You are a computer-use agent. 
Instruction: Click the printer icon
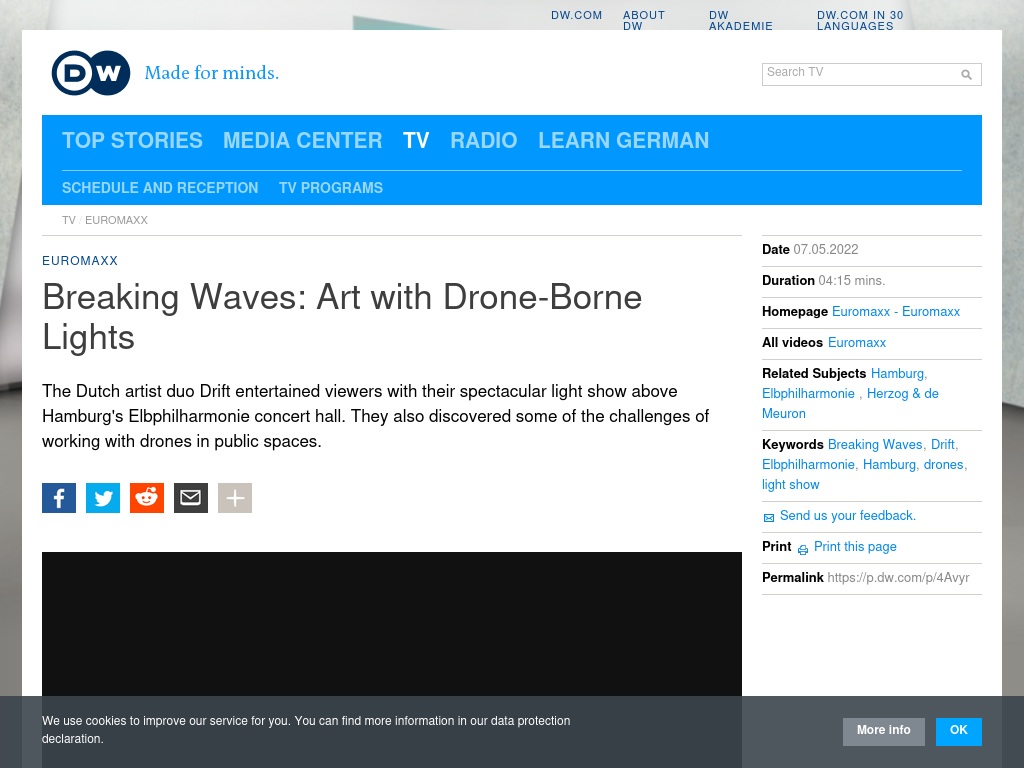pos(803,550)
